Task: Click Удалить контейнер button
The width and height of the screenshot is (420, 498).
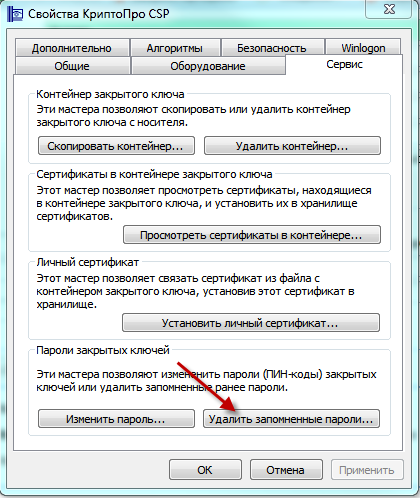Action: pos(292,146)
